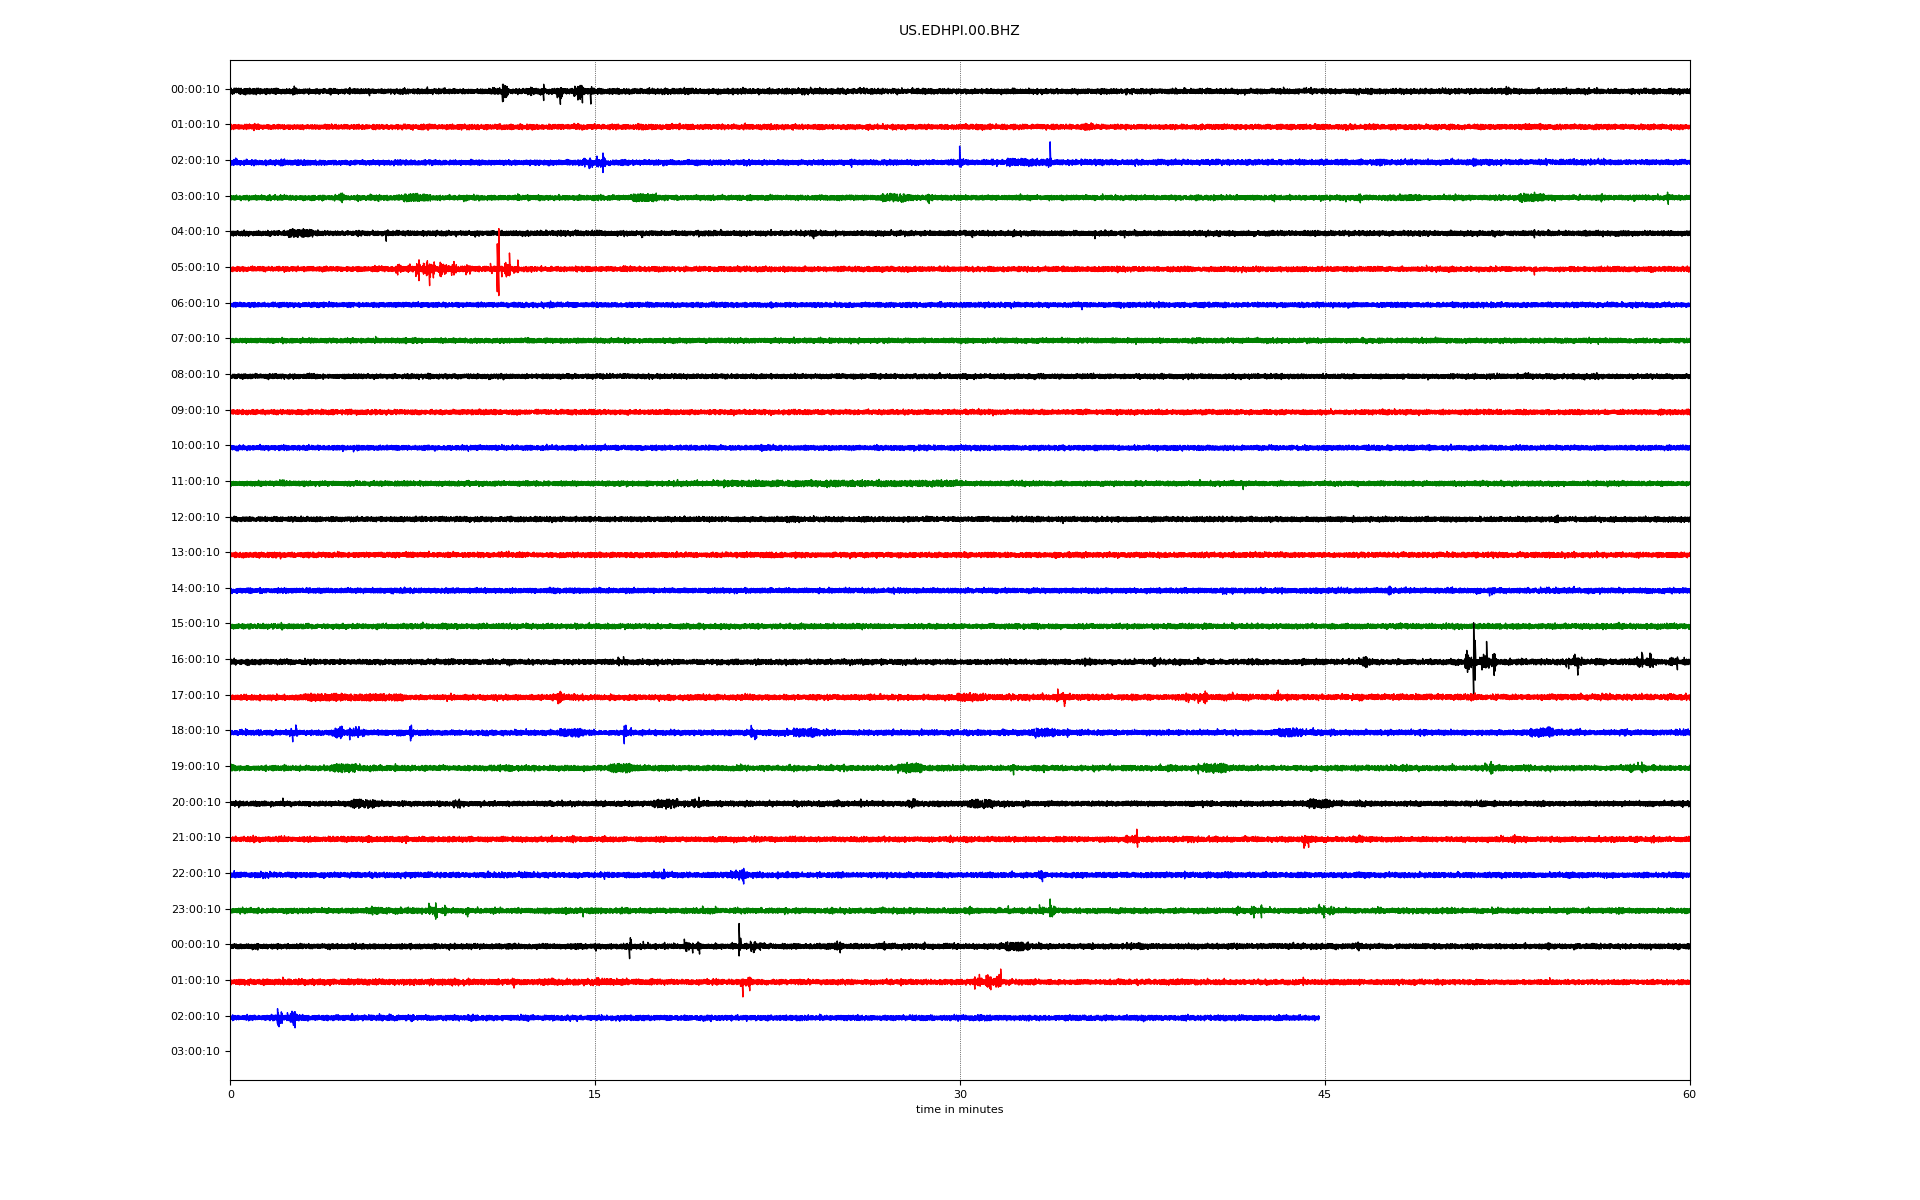The image size is (1920, 1200).
Task: Click the 18:00:10 row time label
Action: pyautogui.click(x=195, y=731)
